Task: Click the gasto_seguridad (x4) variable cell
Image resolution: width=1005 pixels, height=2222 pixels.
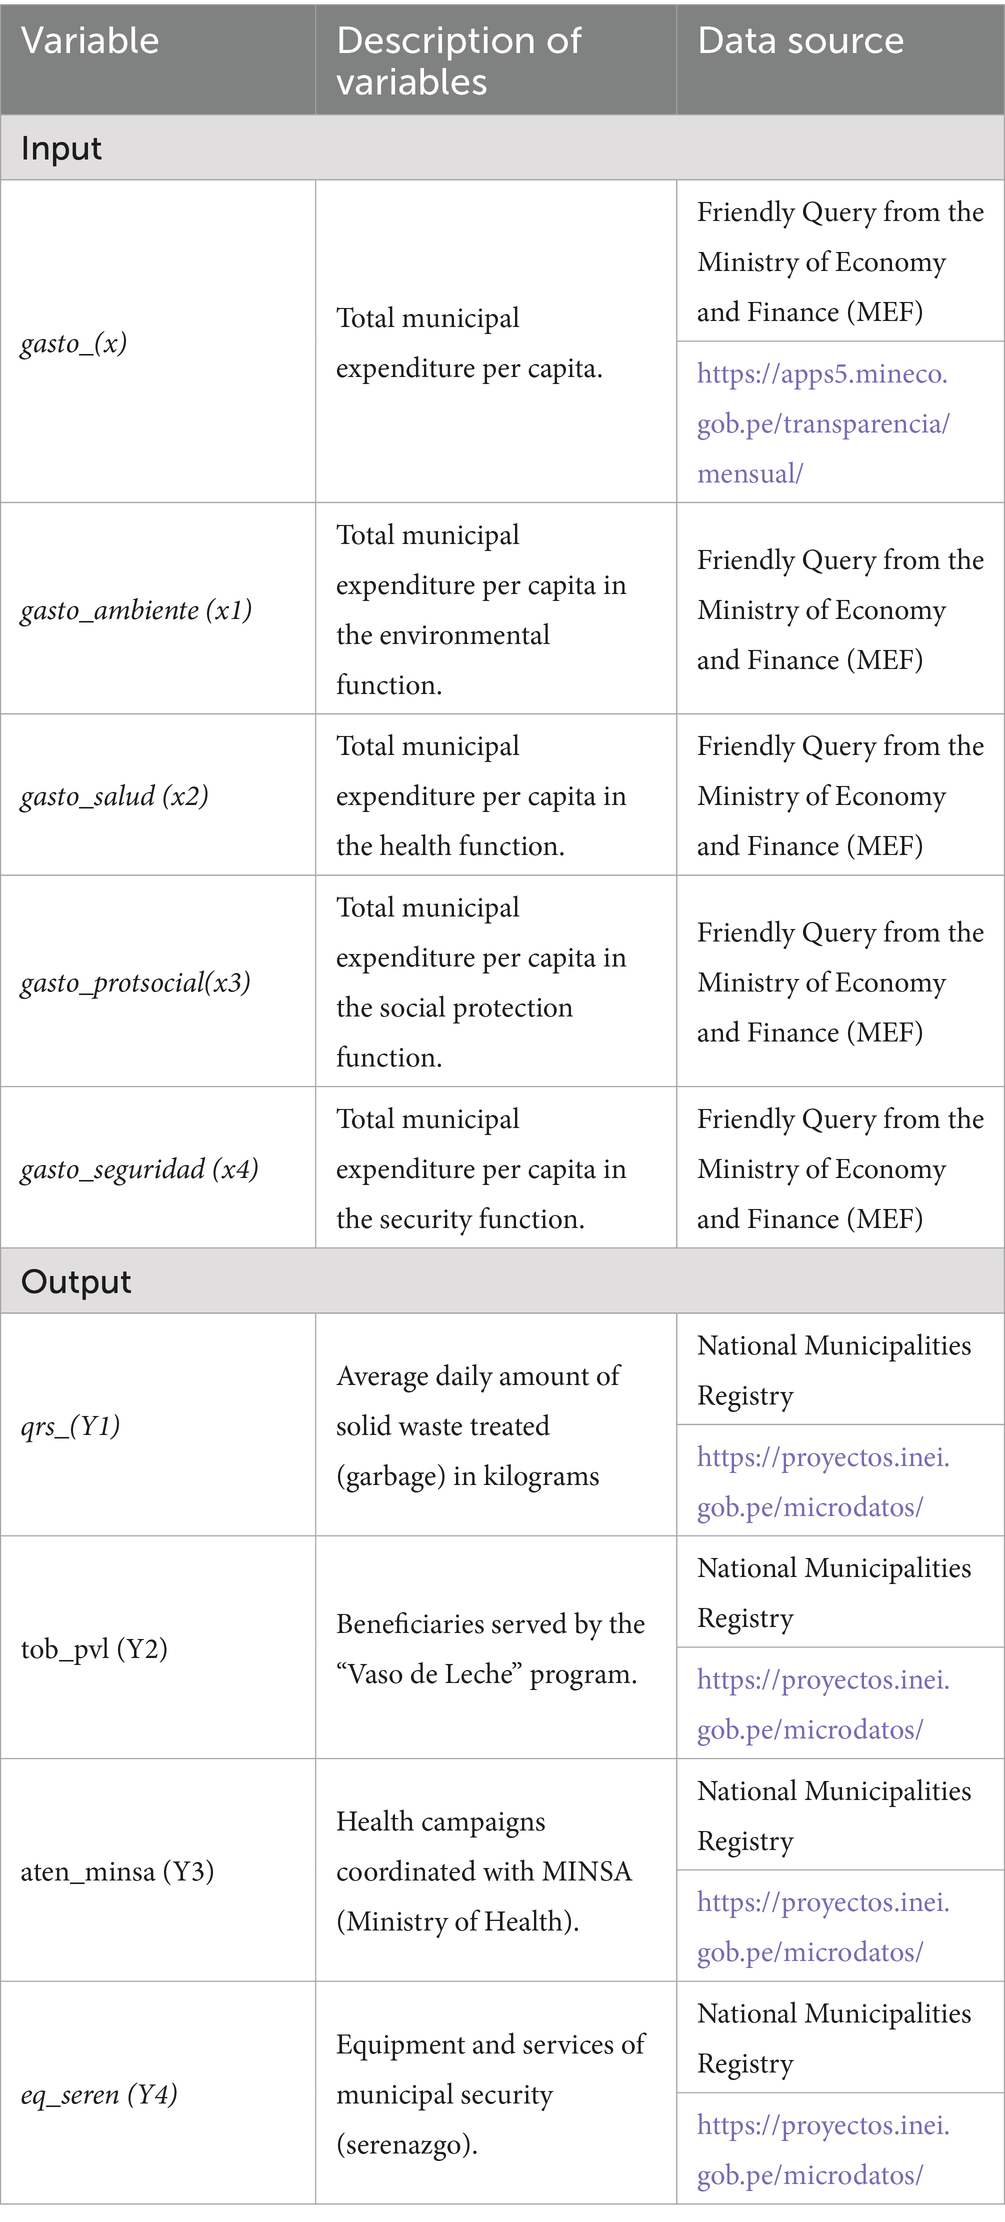Action: tap(140, 1169)
